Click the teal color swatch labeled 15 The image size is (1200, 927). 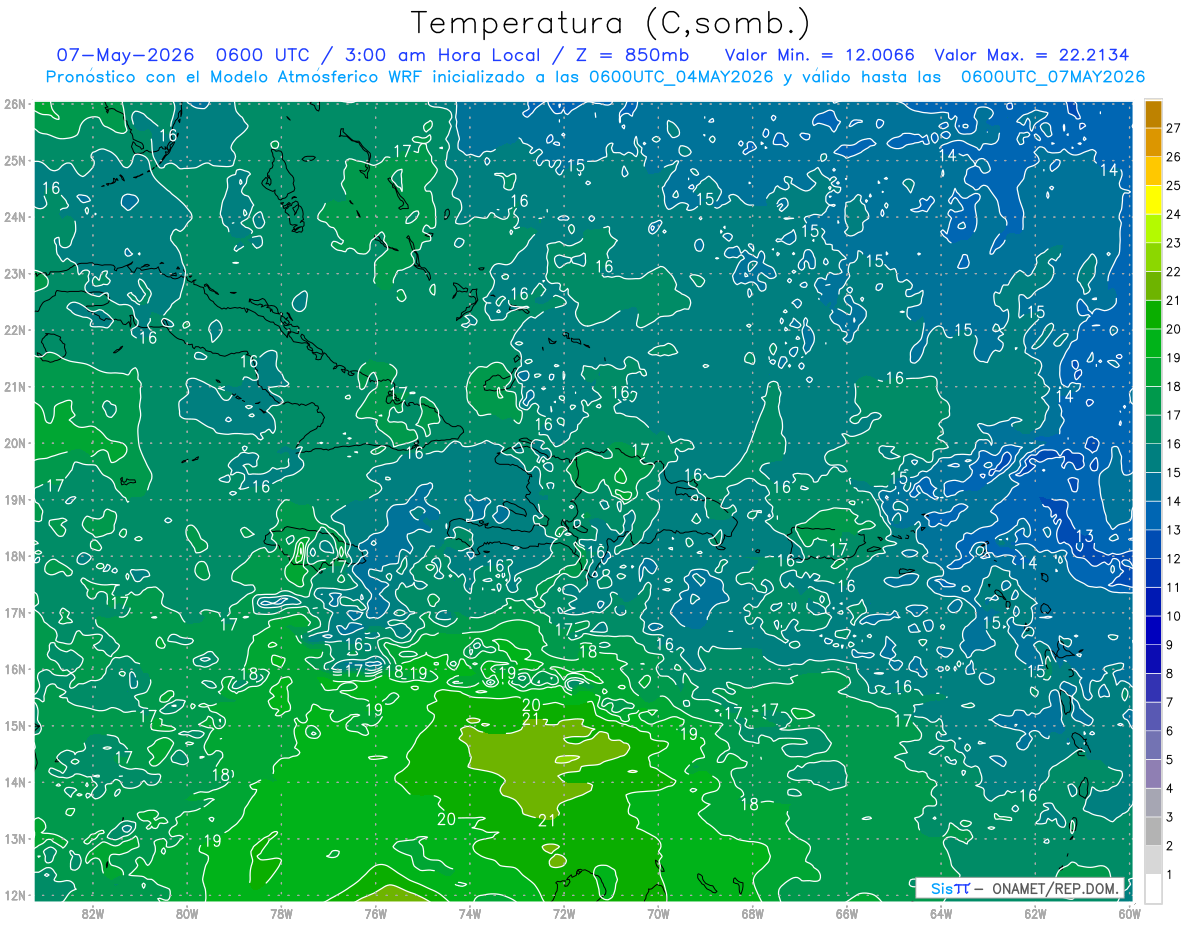(1153, 460)
